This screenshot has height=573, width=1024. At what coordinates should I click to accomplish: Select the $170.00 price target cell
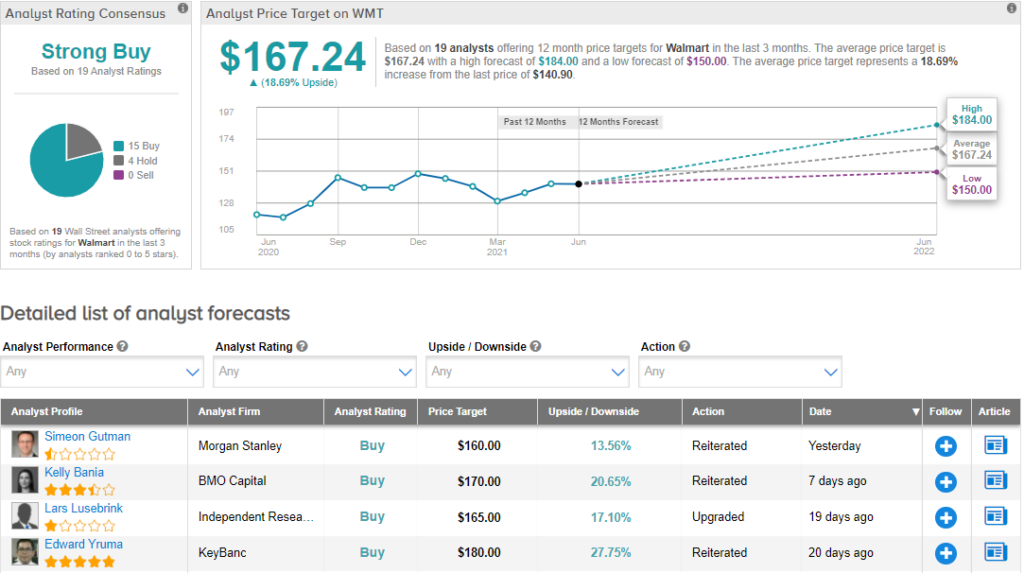479,482
